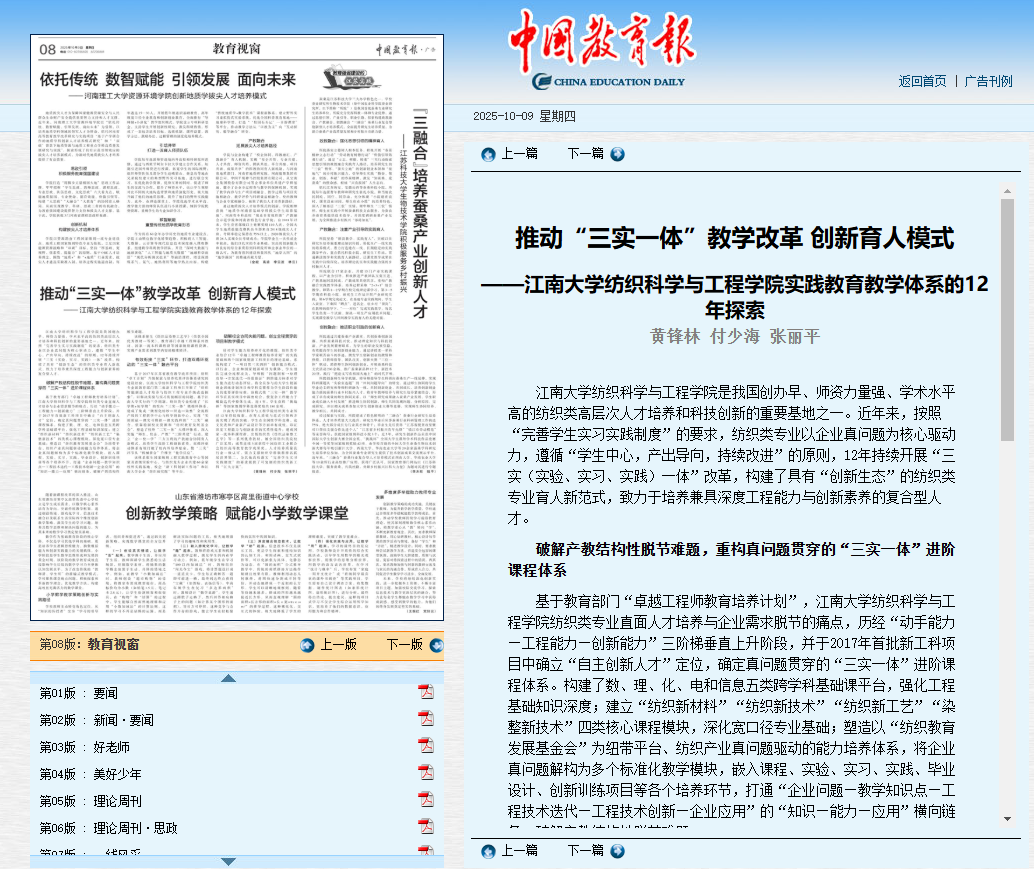Click the article scrollbar down arrow
Image resolution: width=1034 pixels, height=869 pixels.
(1007, 817)
